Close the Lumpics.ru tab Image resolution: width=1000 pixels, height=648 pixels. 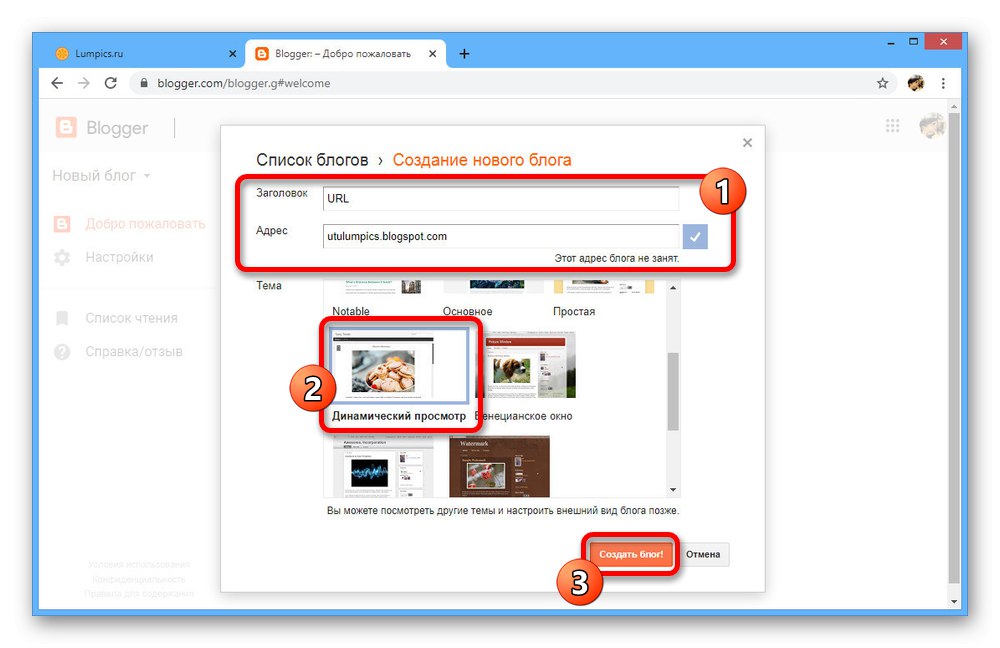pos(232,54)
